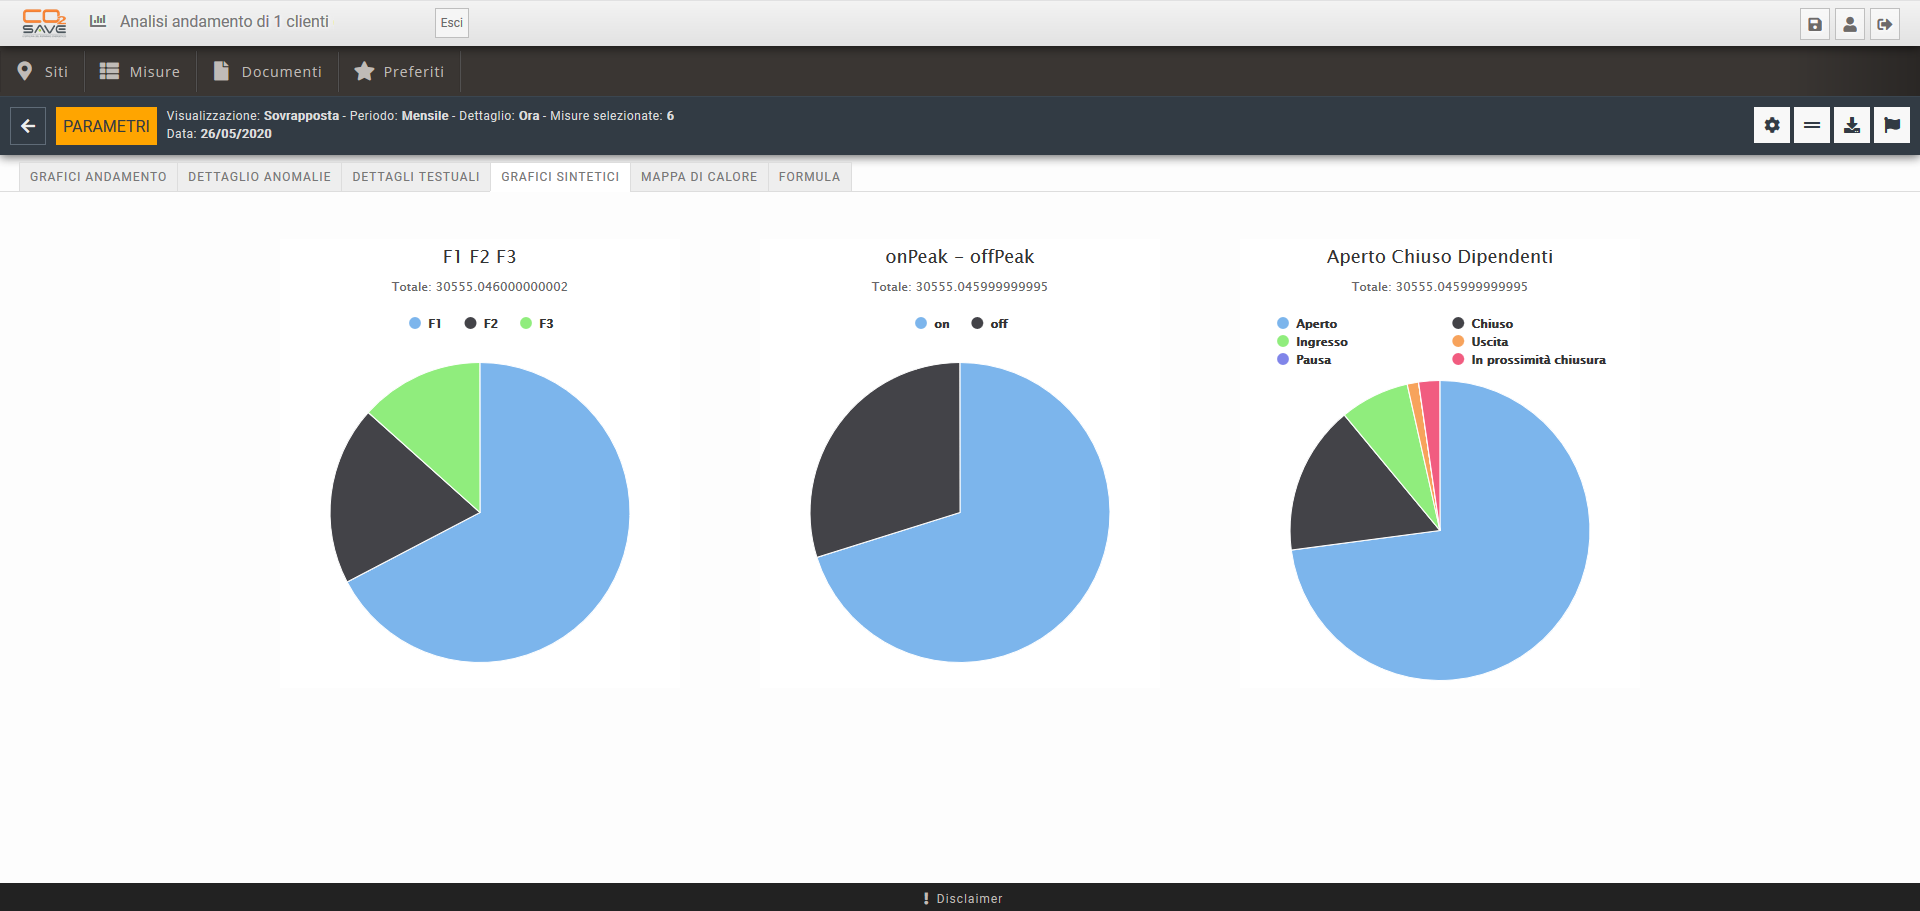Toggle Pausa legend entry
Image resolution: width=1920 pixels, height=911 pixels.
point(1304,359)
